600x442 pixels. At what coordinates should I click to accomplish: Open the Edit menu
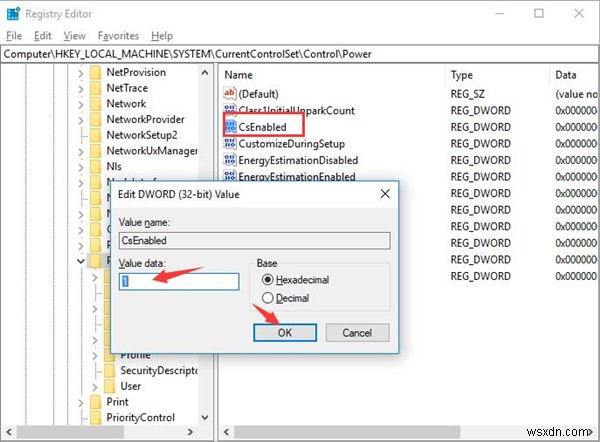point(42,36)
